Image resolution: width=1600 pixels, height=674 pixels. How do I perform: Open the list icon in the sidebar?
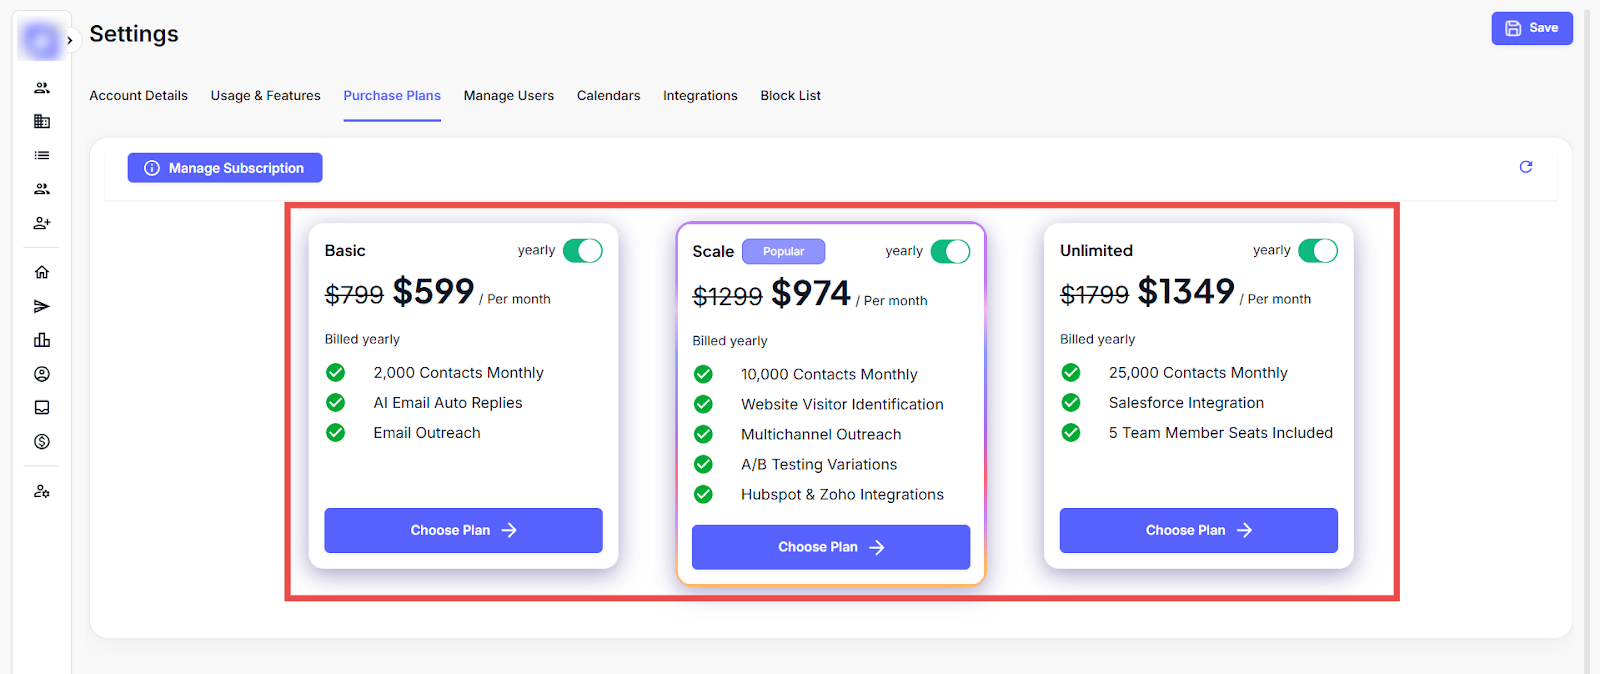[42, 156]
